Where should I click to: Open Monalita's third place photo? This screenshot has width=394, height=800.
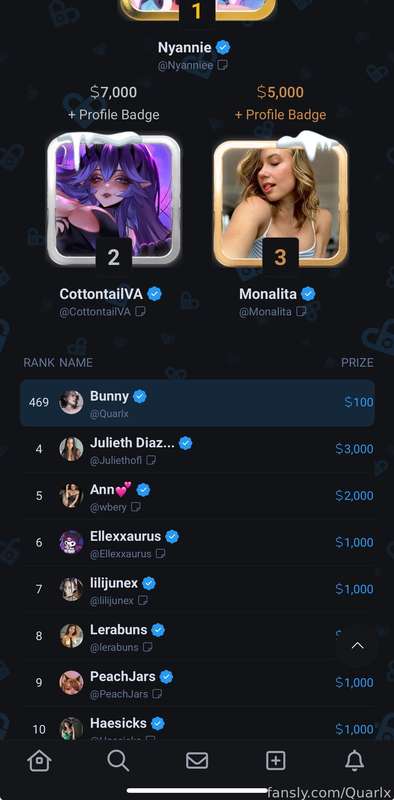point(280,202)
